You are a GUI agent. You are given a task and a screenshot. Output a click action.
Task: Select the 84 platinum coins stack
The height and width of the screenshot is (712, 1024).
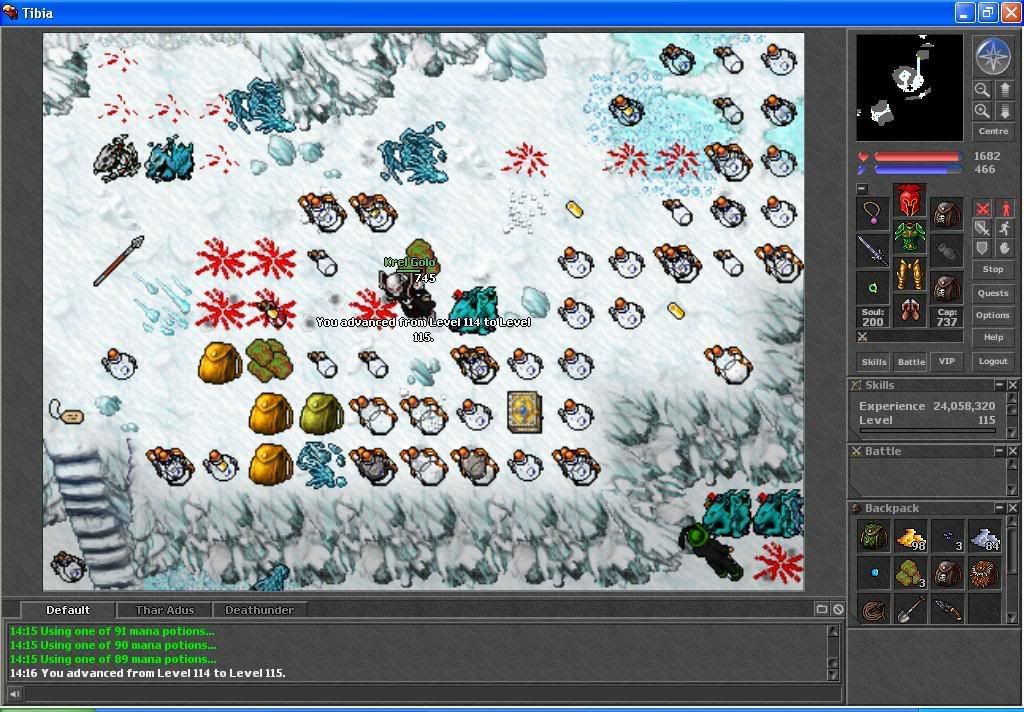point(984,536)
